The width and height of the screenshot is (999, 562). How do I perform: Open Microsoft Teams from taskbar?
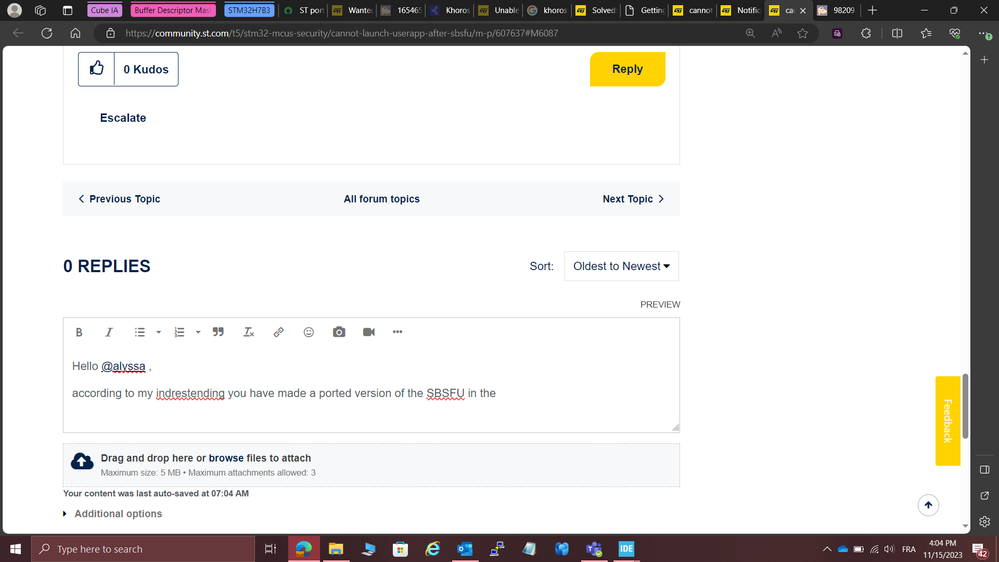594,549
